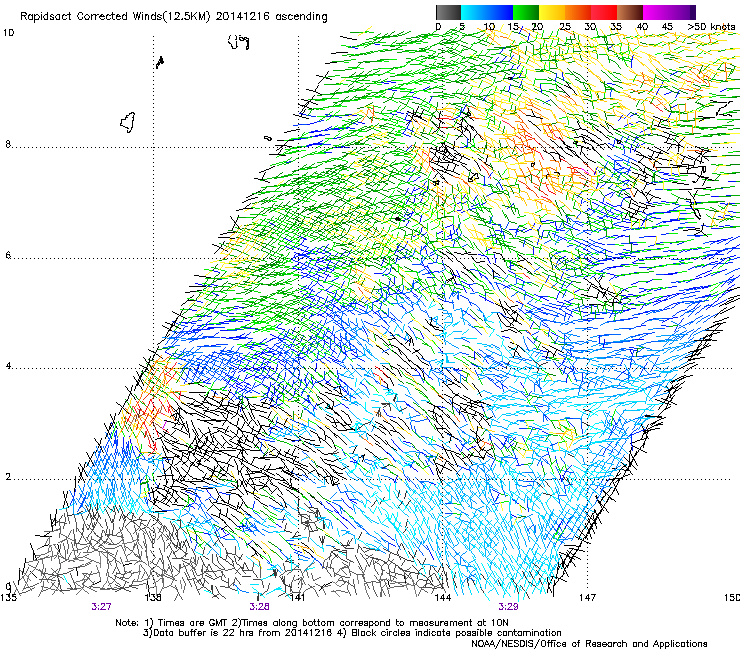
Task: Click the cyan-blue 5-15 knots legend band
Action: click(x=487, y=12)
